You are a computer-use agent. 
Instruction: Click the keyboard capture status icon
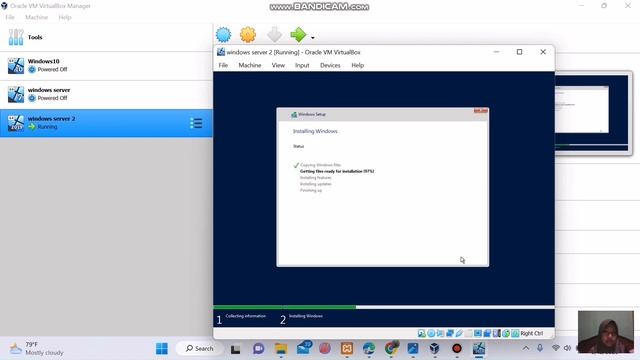[x=516, y=333]
